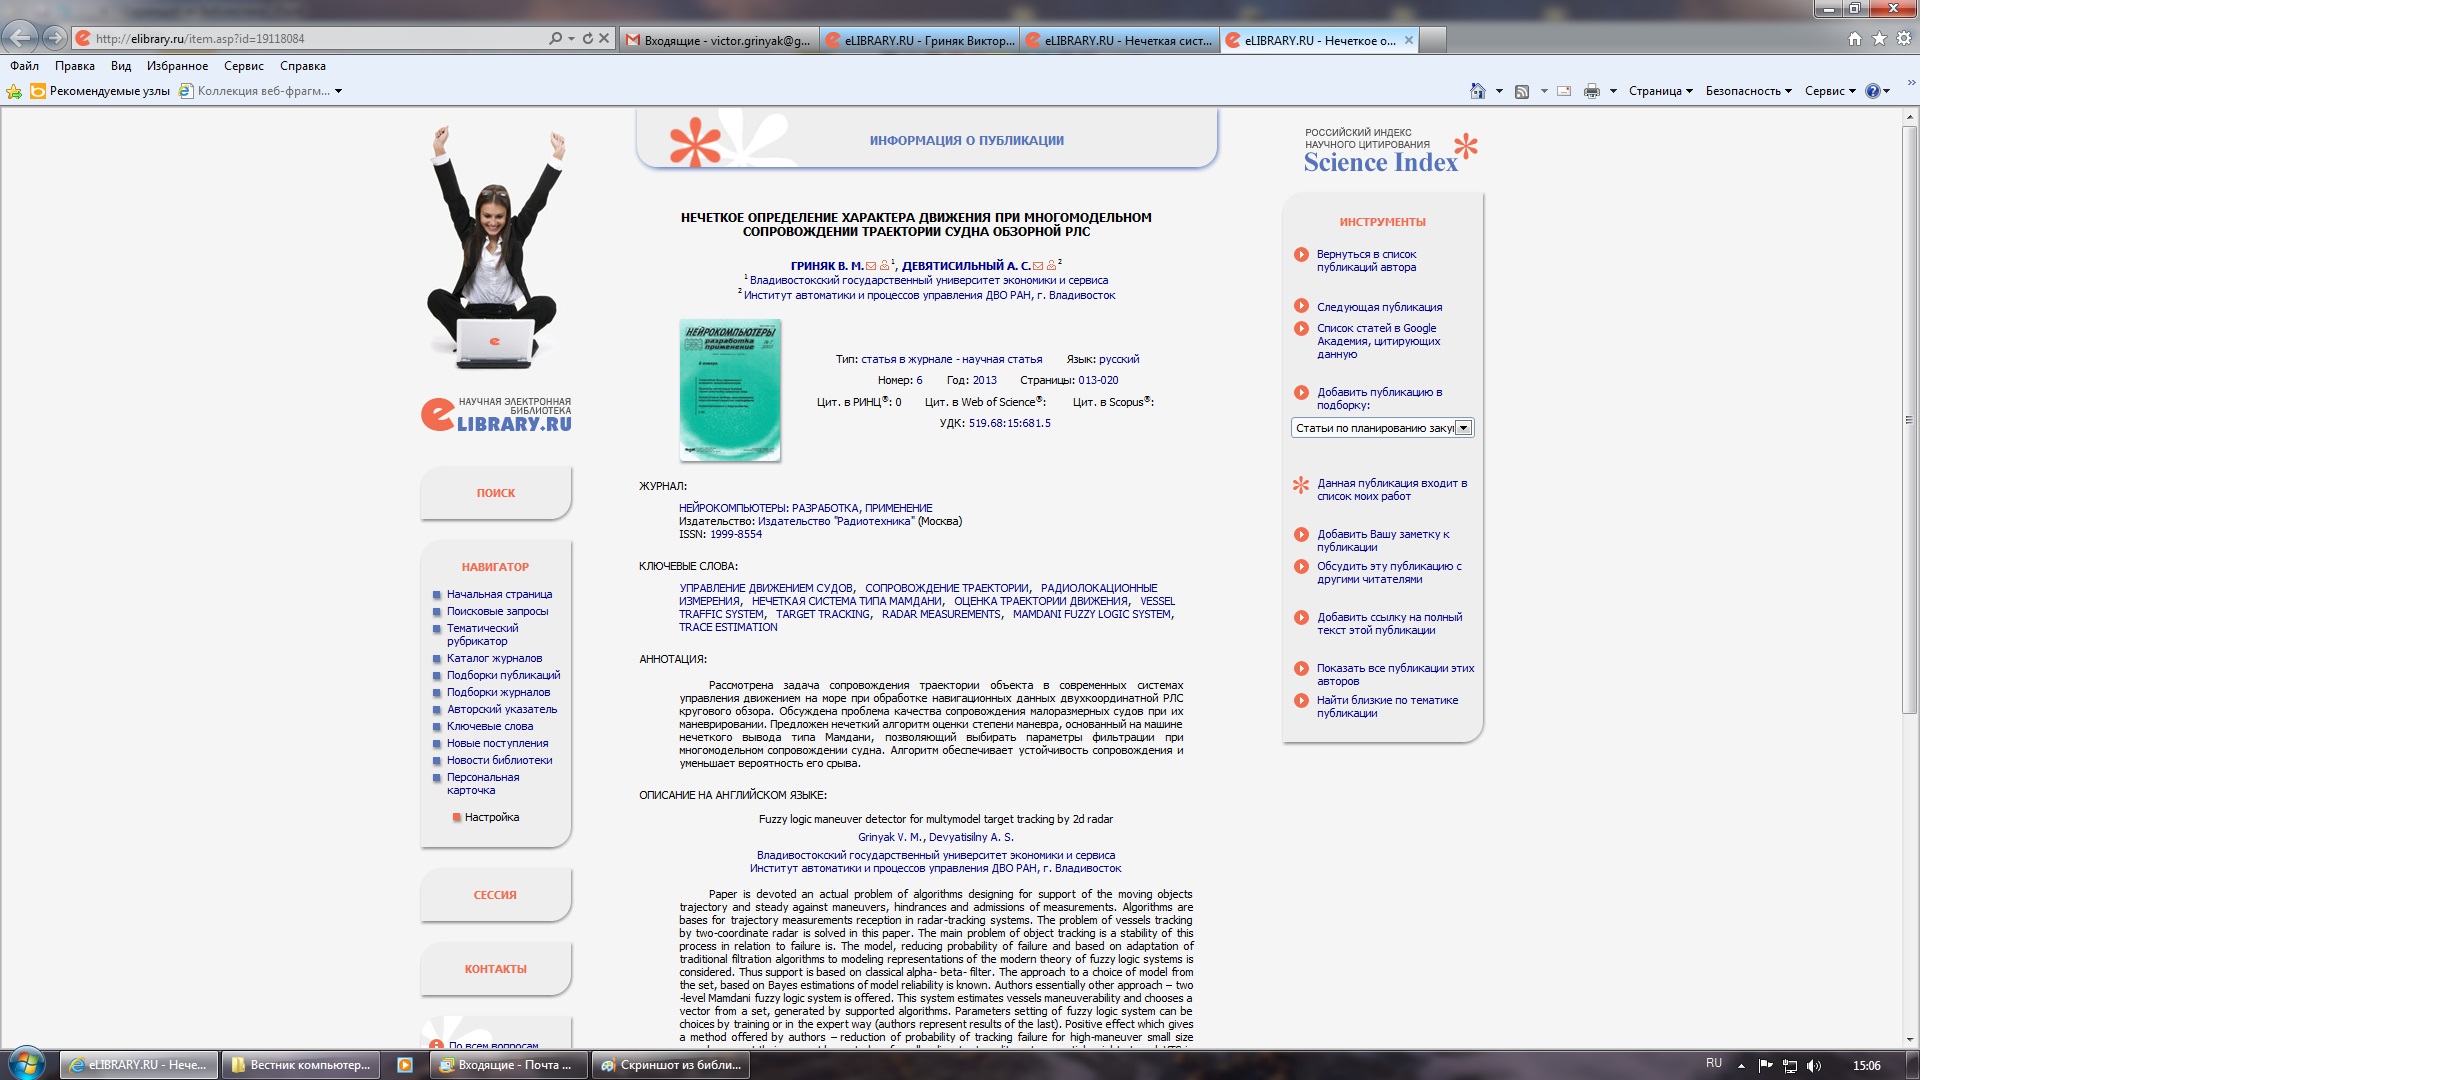The width and height of the screenshot is (2448, 1080).
Task: Click the ПОИСК panel button
Action: click(x=496, y=493)
